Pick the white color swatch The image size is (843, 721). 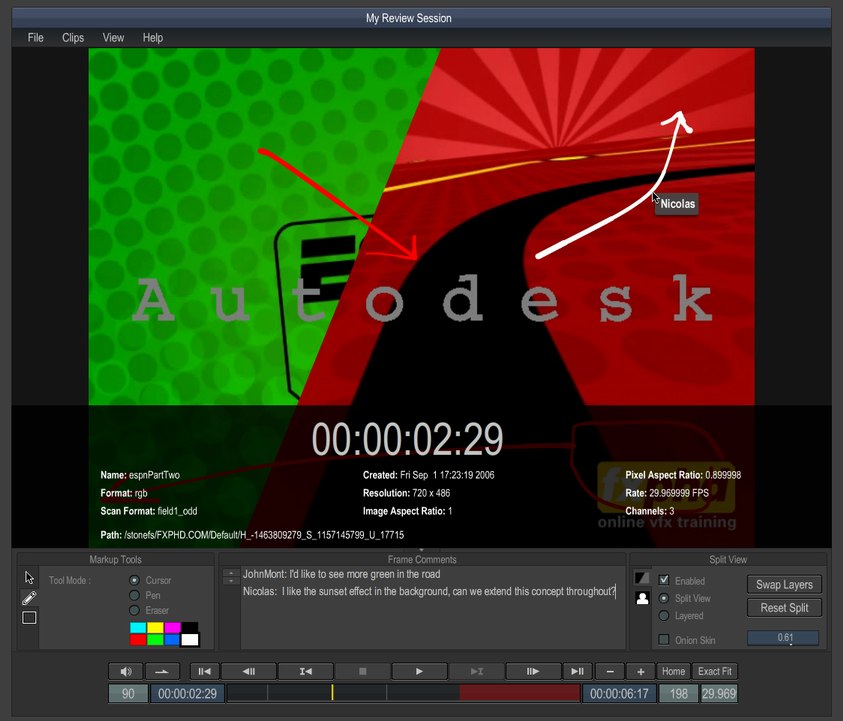(190, 639)
